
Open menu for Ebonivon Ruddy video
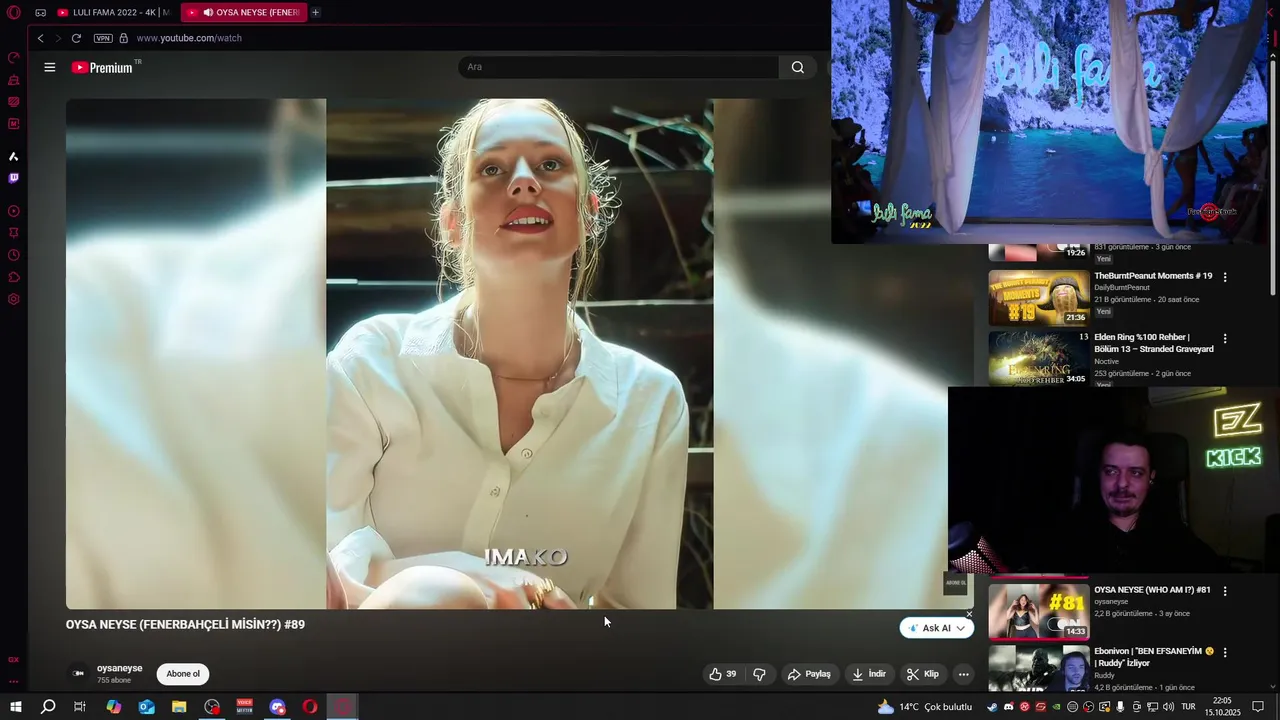point(1225,652)
